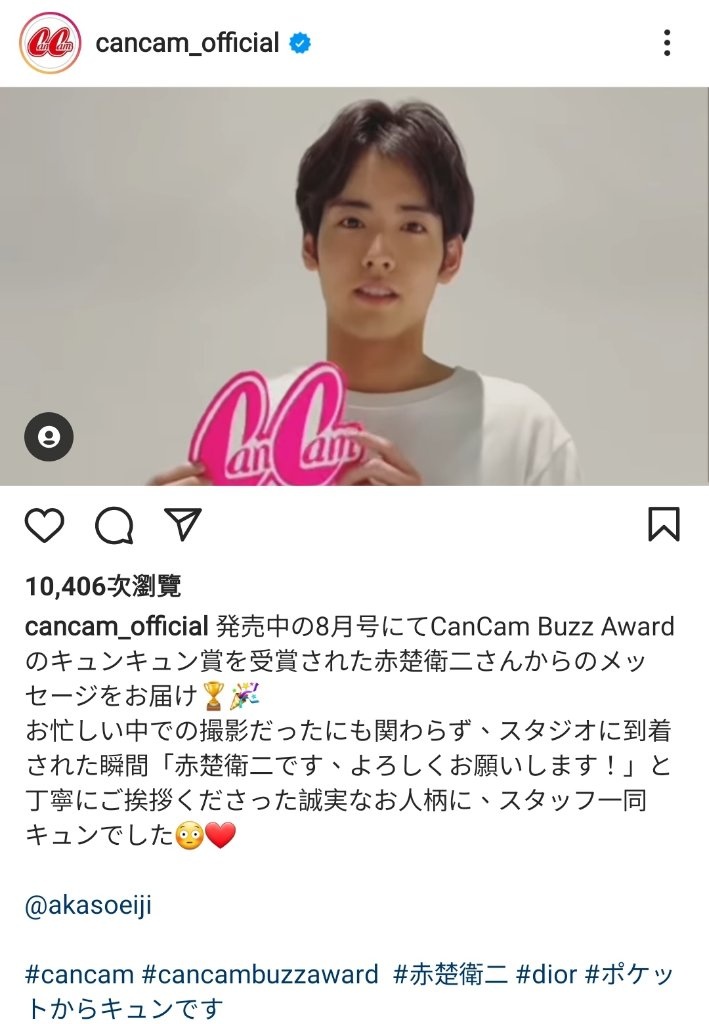Save post with the bookmark icon
Screen dimensions: 709x1024
pyautogui.click(x=663, y=524)
